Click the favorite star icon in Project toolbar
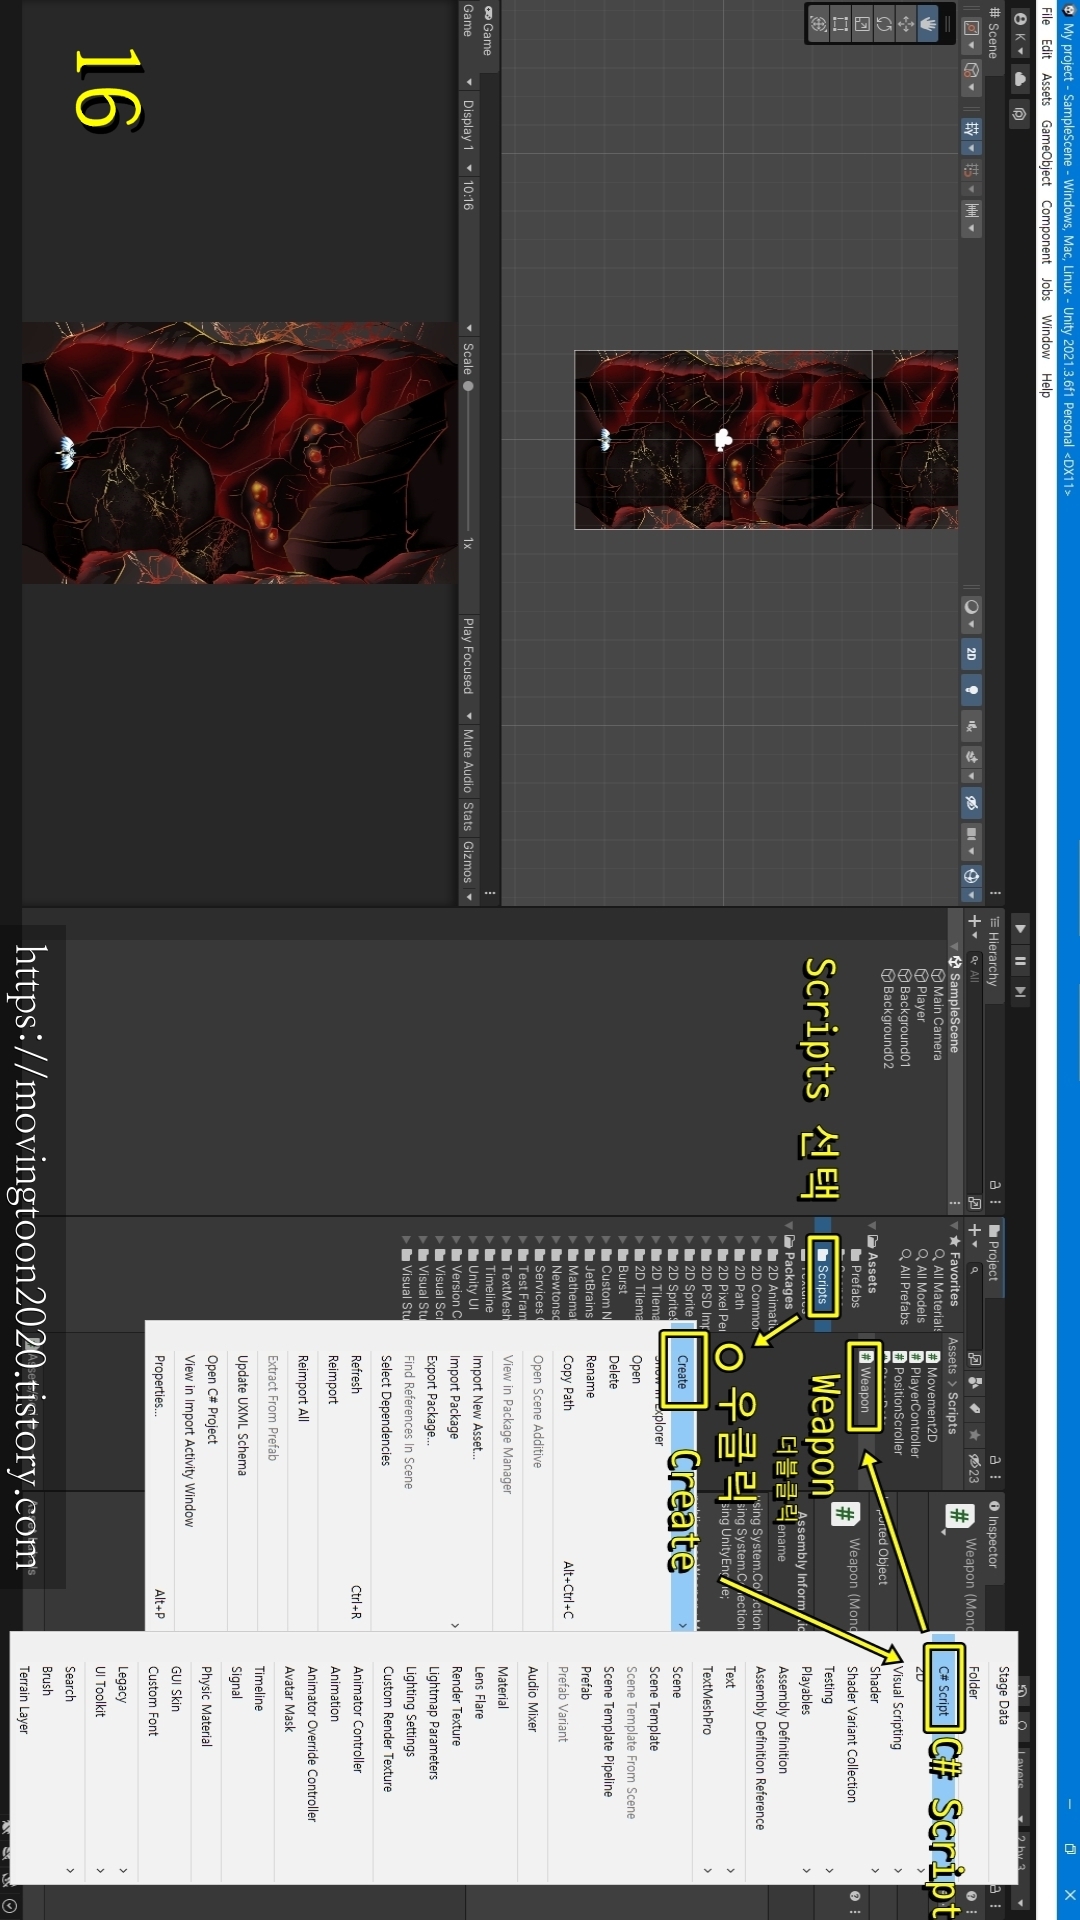Screen dimensions: 1080x1920 974,1435
